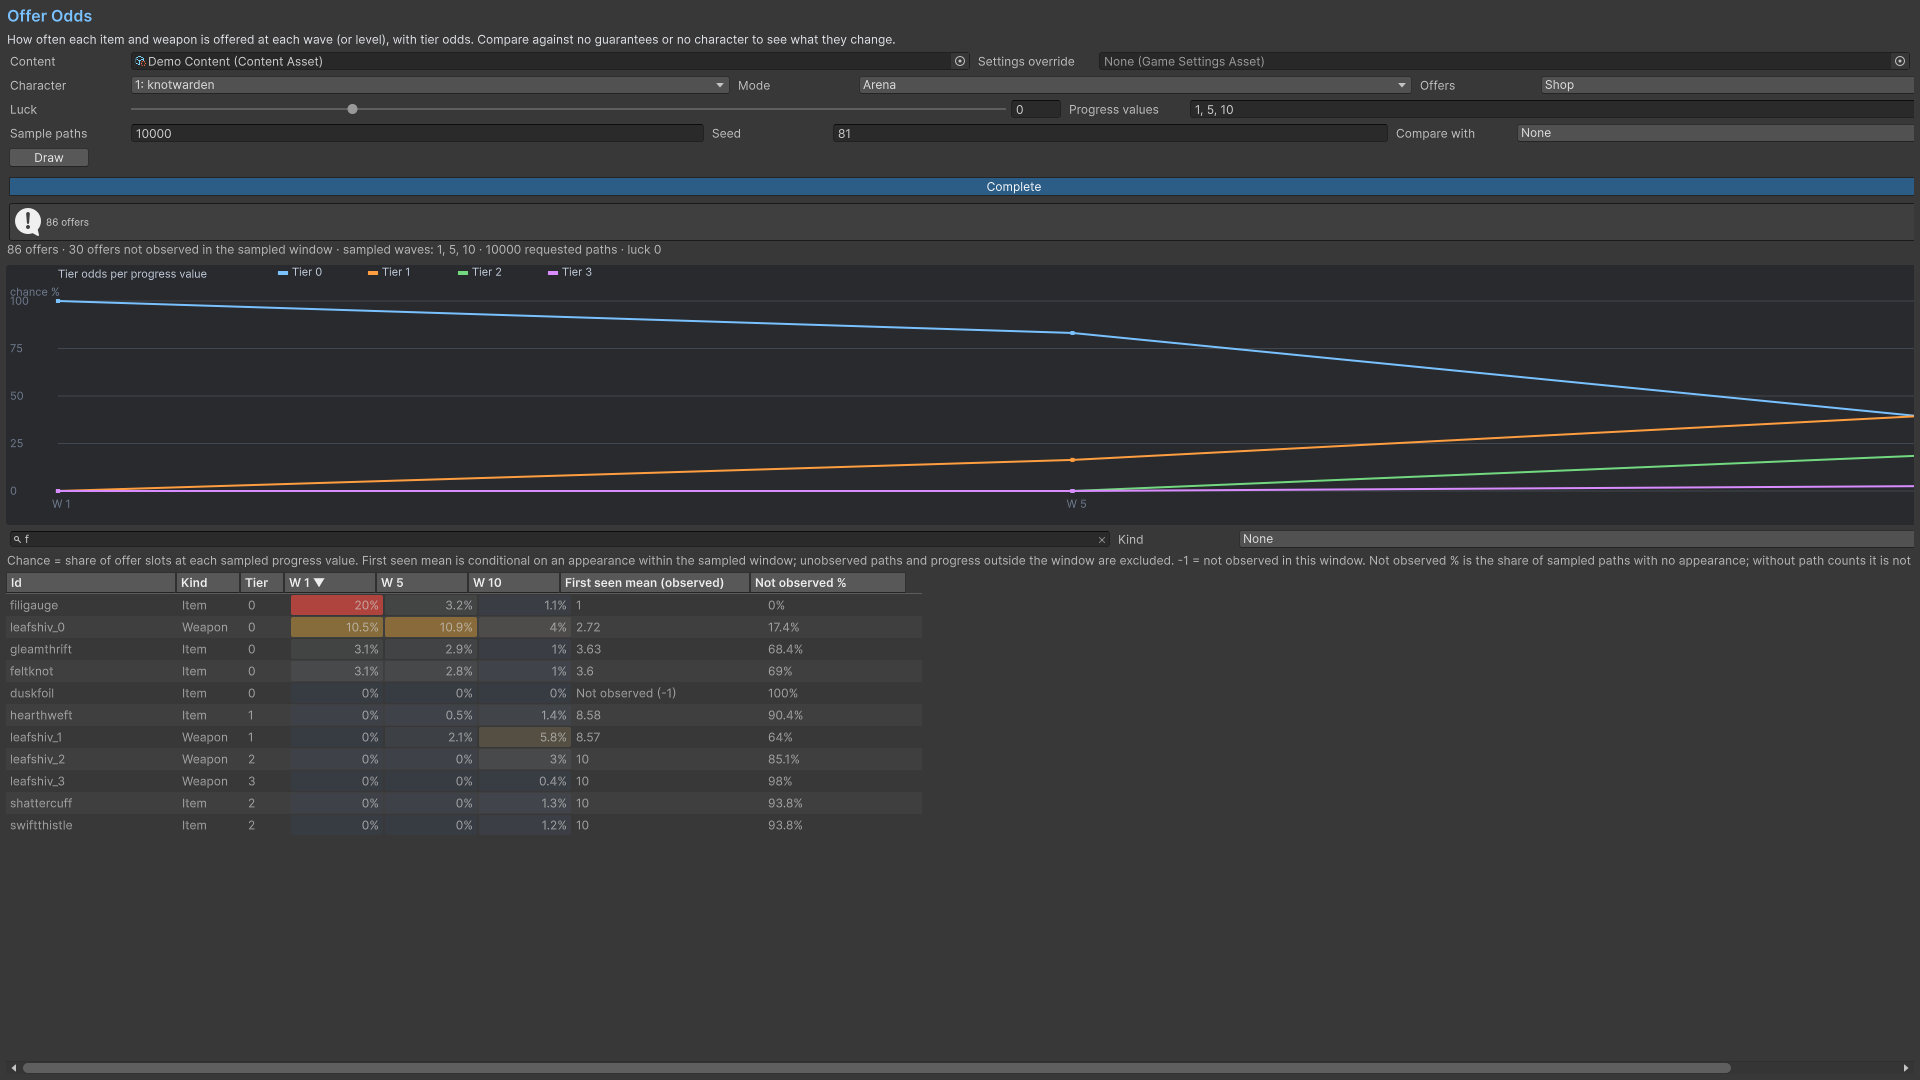Select the leafshiv_3 row
This screenshot has height=1080, width=1920.
pos(464,781)
